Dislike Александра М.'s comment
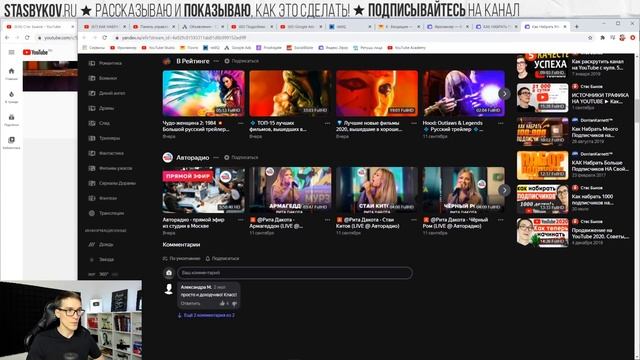The height and width of the screenshot is (360, 640). point(234,303)
